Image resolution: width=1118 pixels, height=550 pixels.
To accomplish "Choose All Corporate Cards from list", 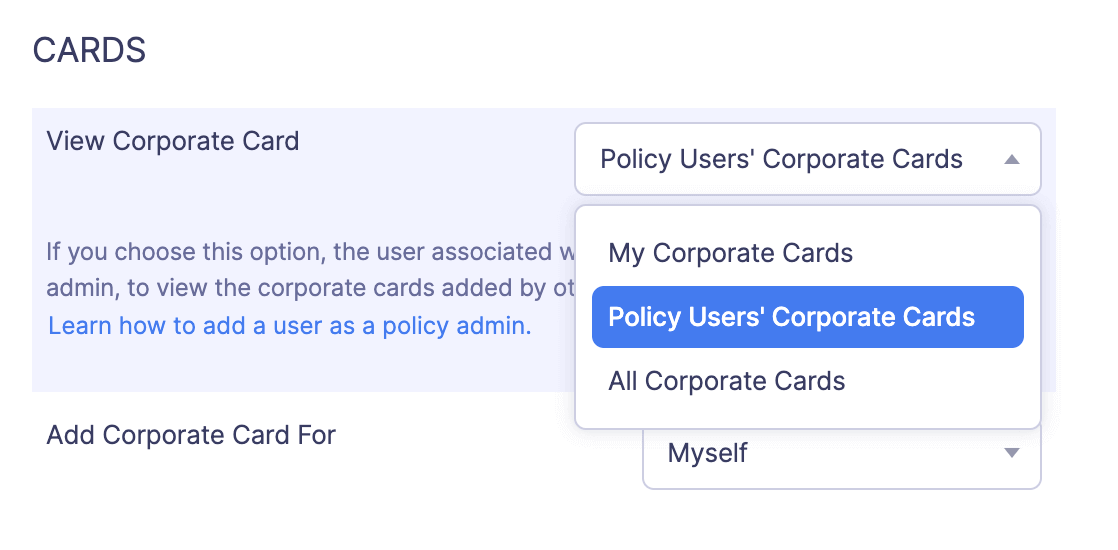I will (x=727, y=381).
